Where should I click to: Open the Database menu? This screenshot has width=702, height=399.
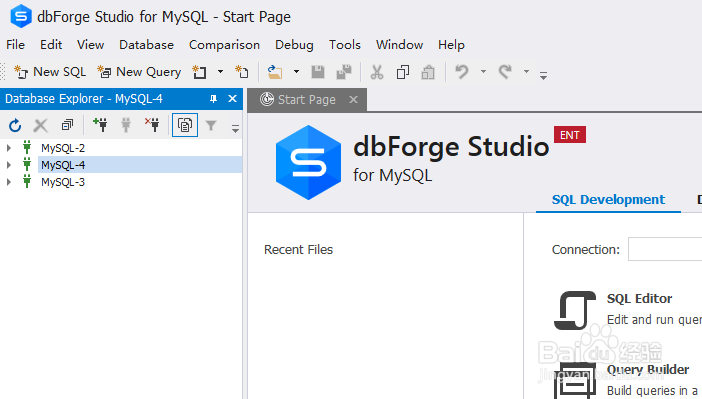146,45
